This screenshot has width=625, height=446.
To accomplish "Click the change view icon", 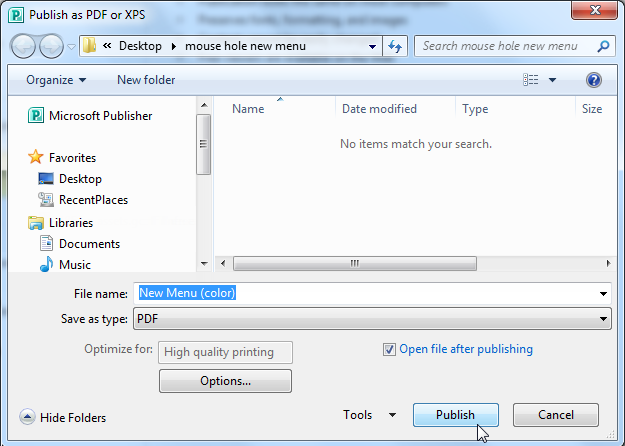I will [x=532, y=80].
